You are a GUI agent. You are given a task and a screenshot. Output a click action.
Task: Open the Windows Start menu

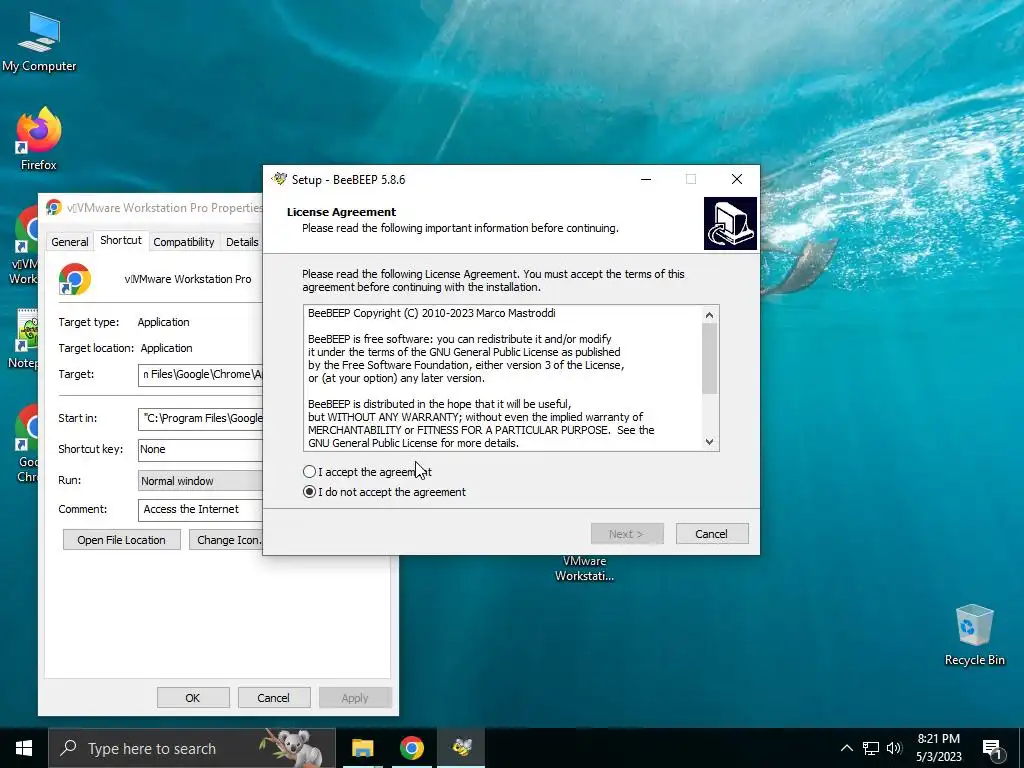(24, 748)
